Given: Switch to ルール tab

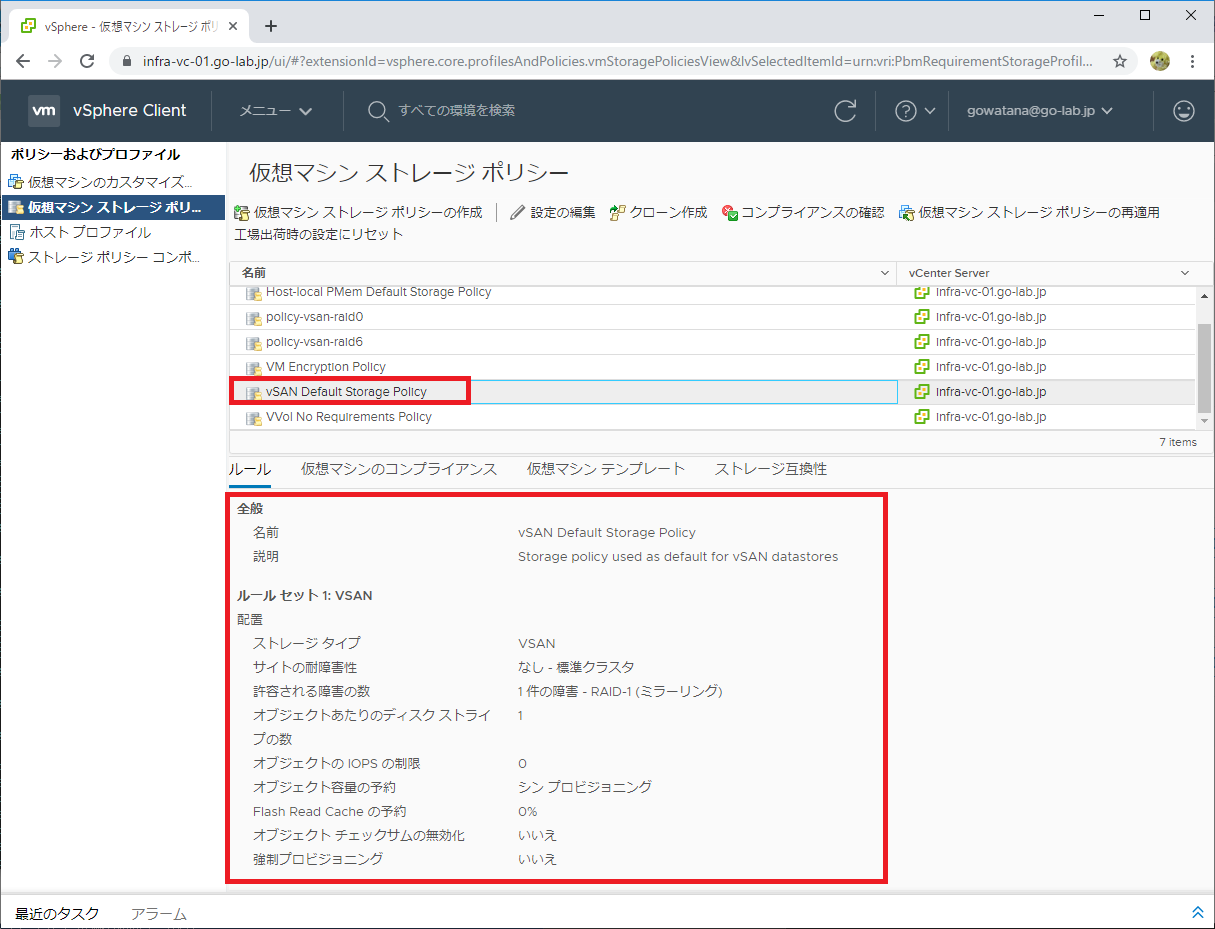Looking at the screenshot, I should (250, 469).
